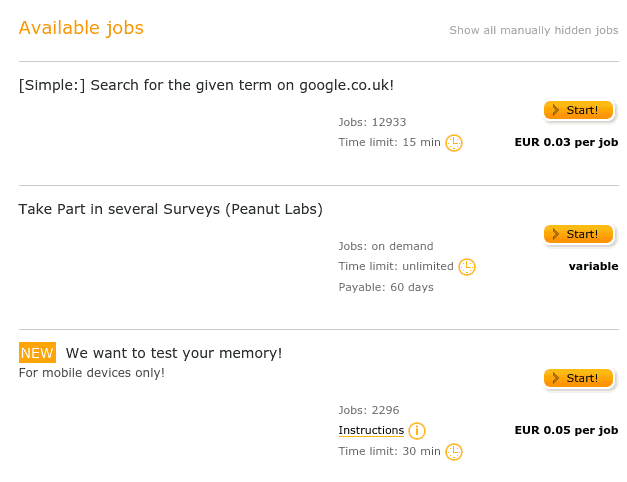The height and width of the screenshot is (482, 627).
Task: Open 'We want to test your memory!' title
Action: pyautogui.click(x=174, y=353)
